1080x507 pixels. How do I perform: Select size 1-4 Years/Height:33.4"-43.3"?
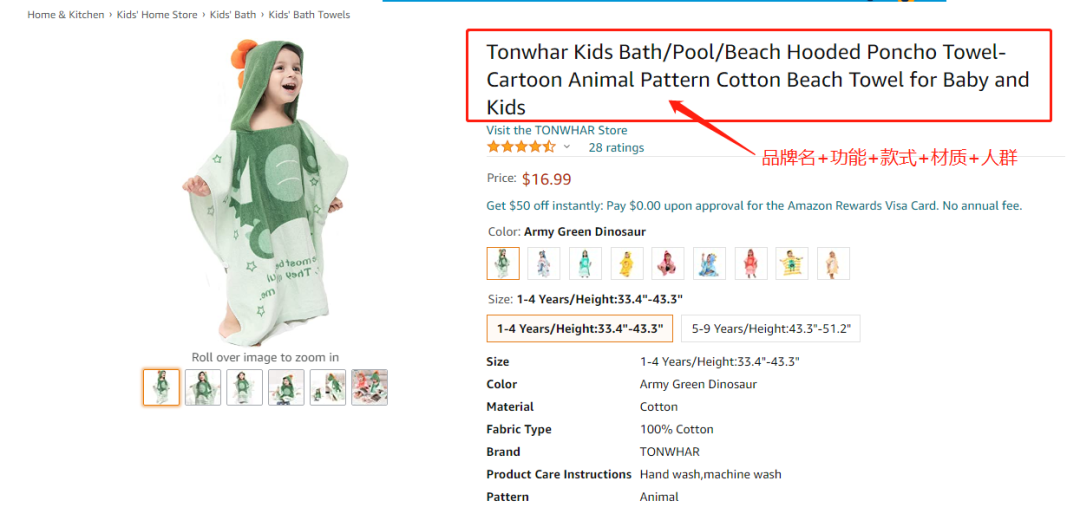click(x=579, y=328)
